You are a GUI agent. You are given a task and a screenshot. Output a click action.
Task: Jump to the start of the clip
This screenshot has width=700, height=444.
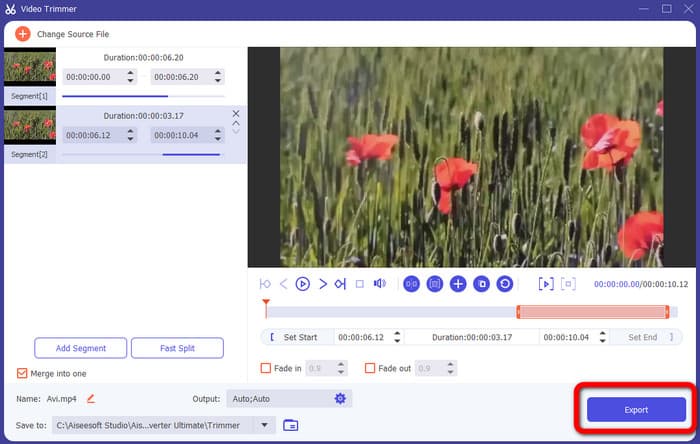(x=265, y=284)
